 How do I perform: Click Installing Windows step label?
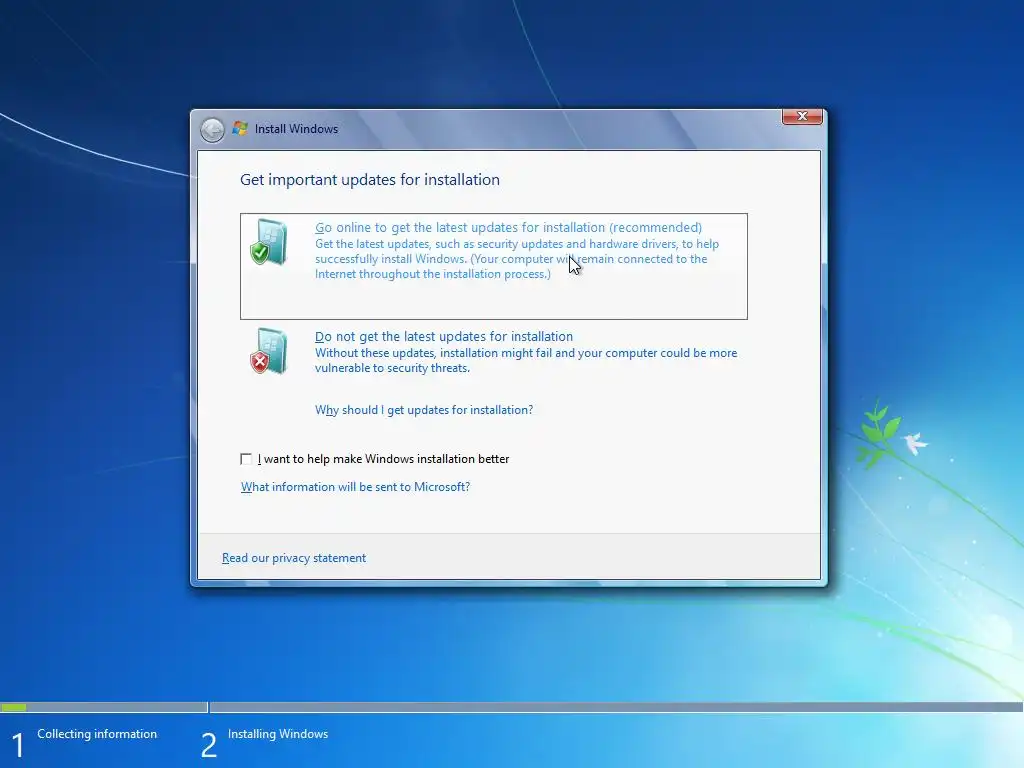278,734
